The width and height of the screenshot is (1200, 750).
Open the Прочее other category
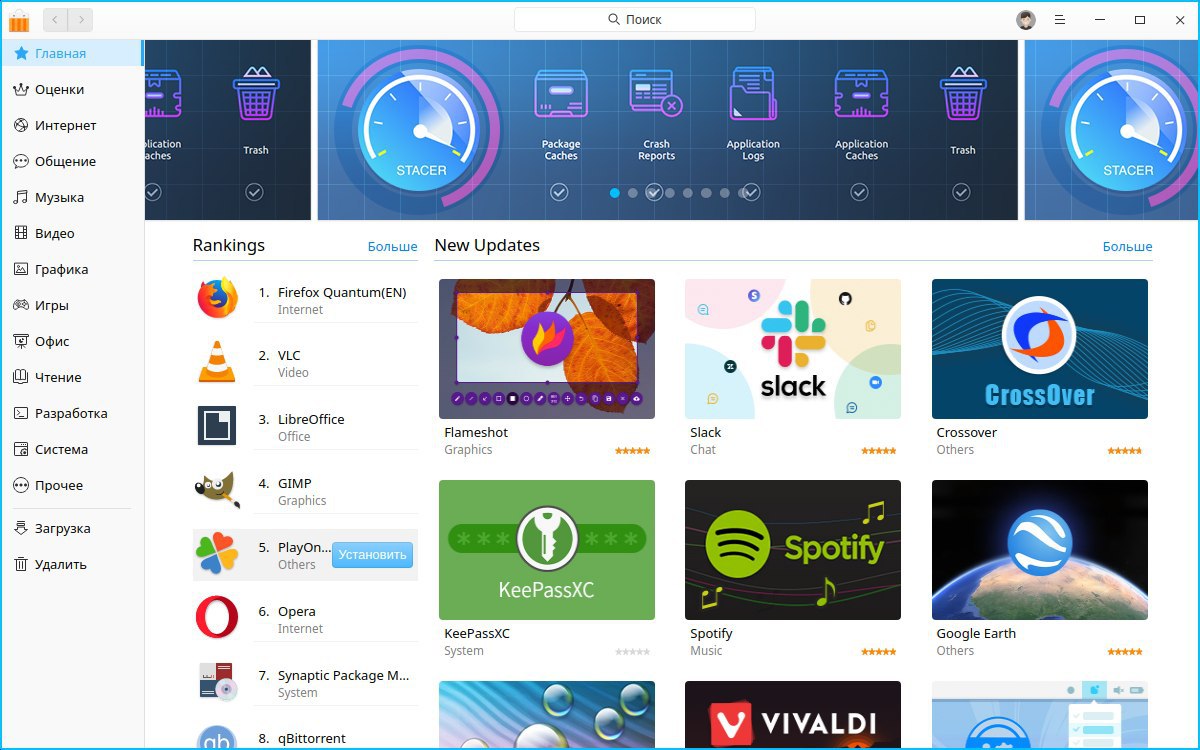72,485
